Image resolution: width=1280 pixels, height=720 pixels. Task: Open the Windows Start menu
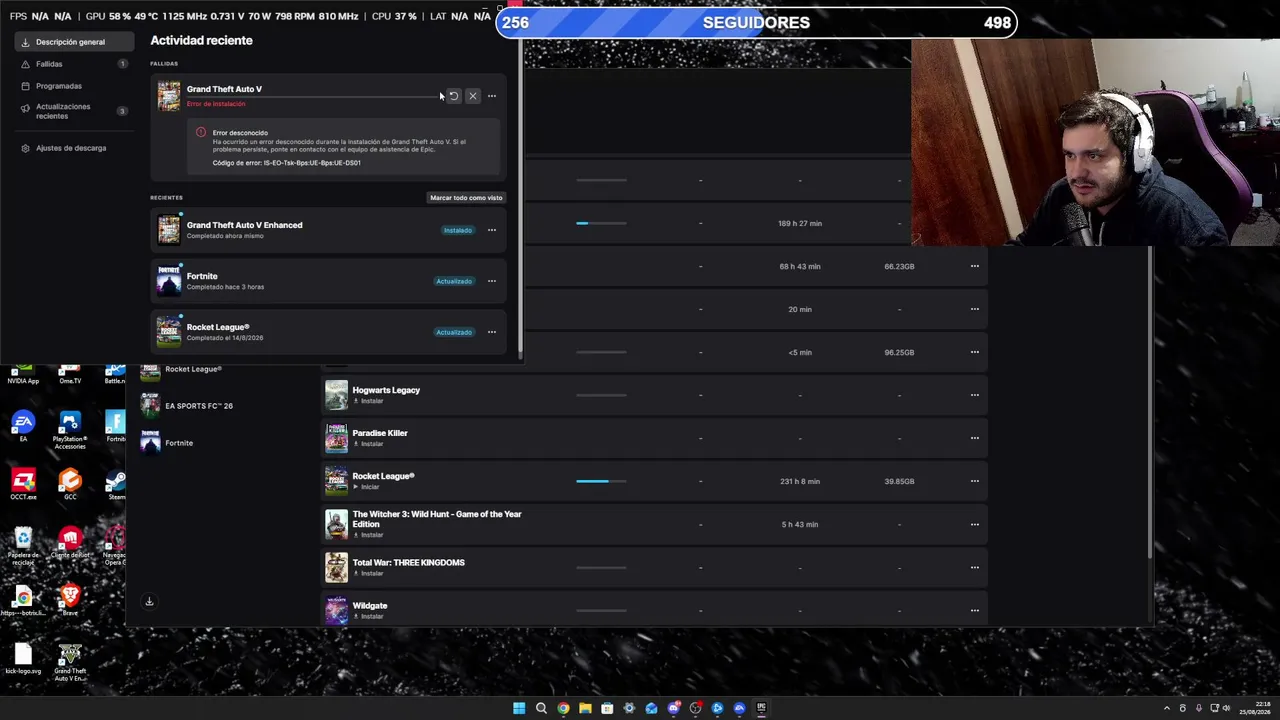click(519, 708)
